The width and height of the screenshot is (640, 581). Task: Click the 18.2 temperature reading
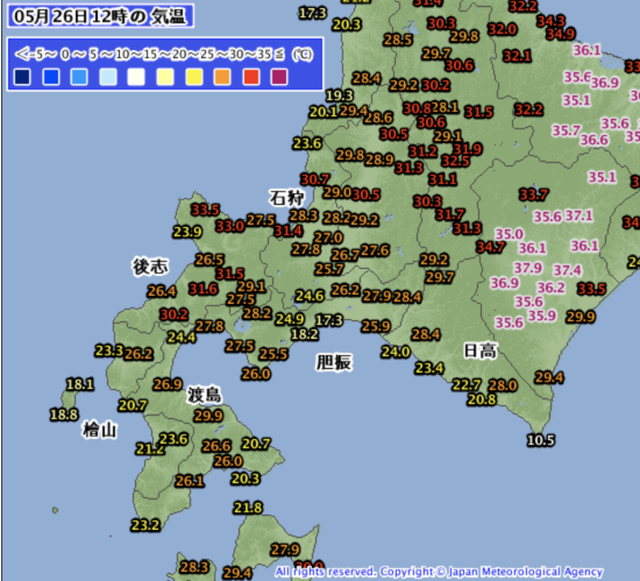(x=304, y=334)
